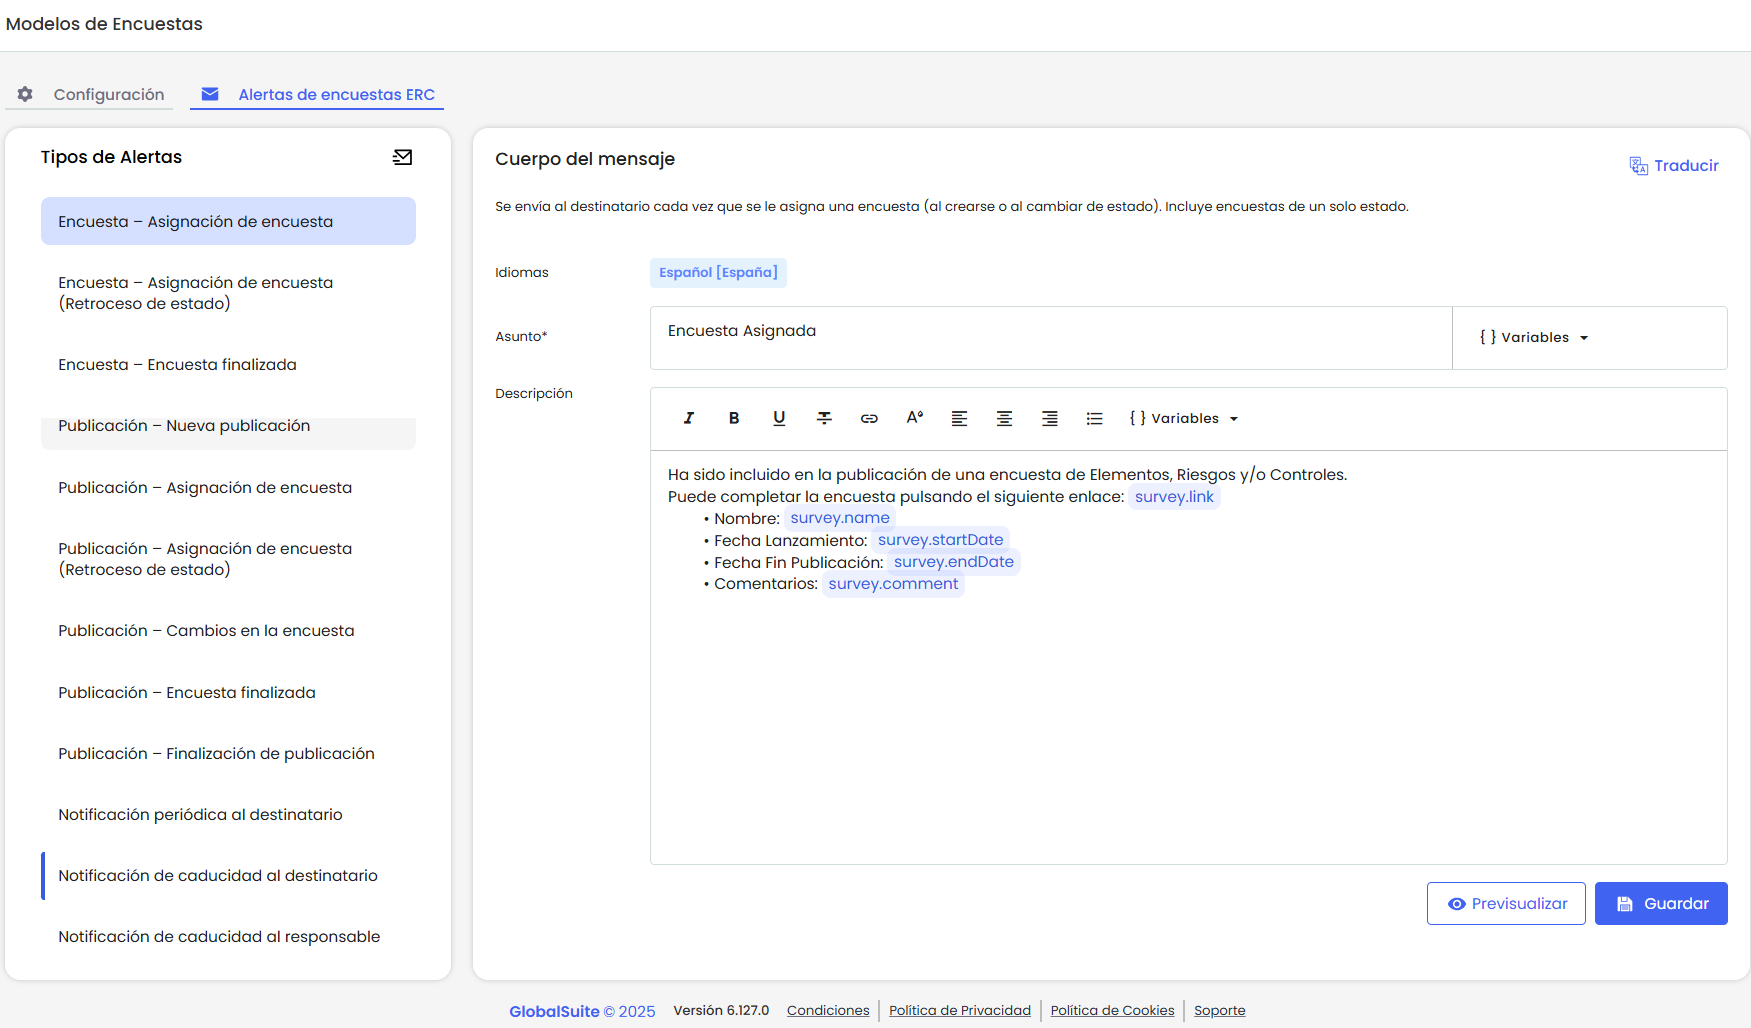Click the Guardar button

pos(1660,903)
